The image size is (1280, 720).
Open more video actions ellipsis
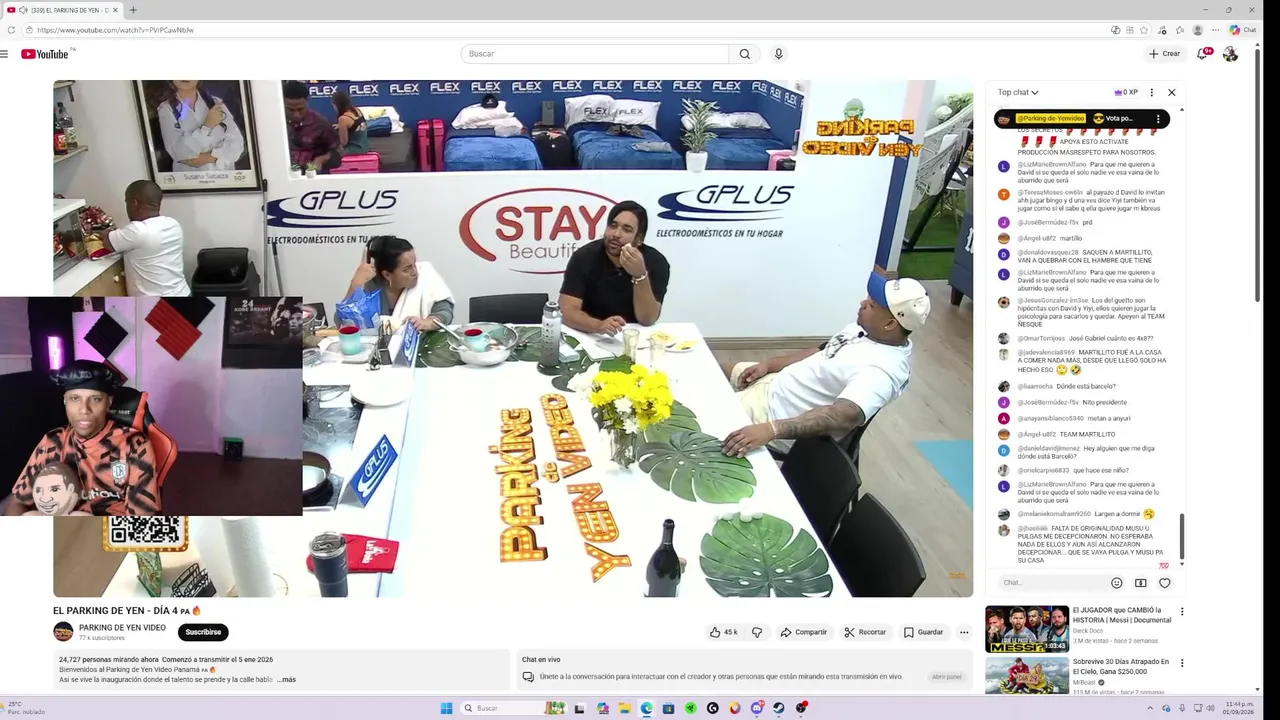(x=964, y=632)
